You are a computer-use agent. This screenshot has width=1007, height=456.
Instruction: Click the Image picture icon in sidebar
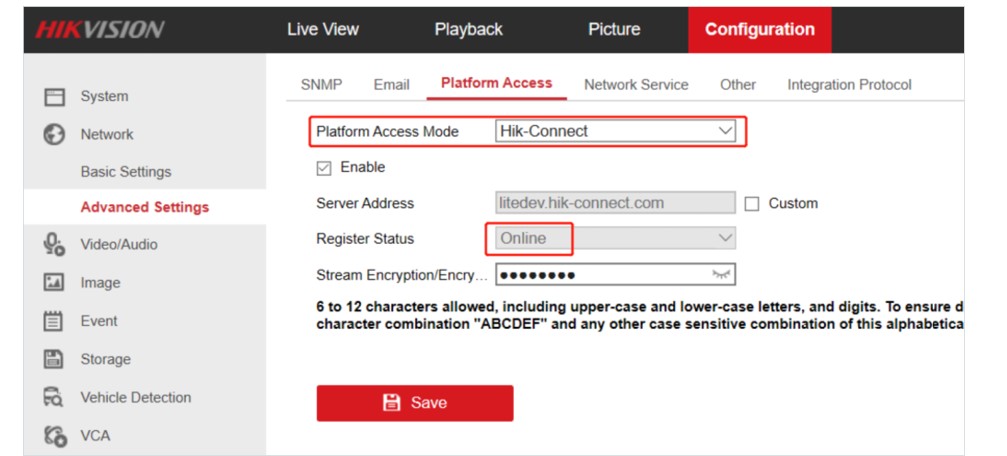(x=54, y=283)
